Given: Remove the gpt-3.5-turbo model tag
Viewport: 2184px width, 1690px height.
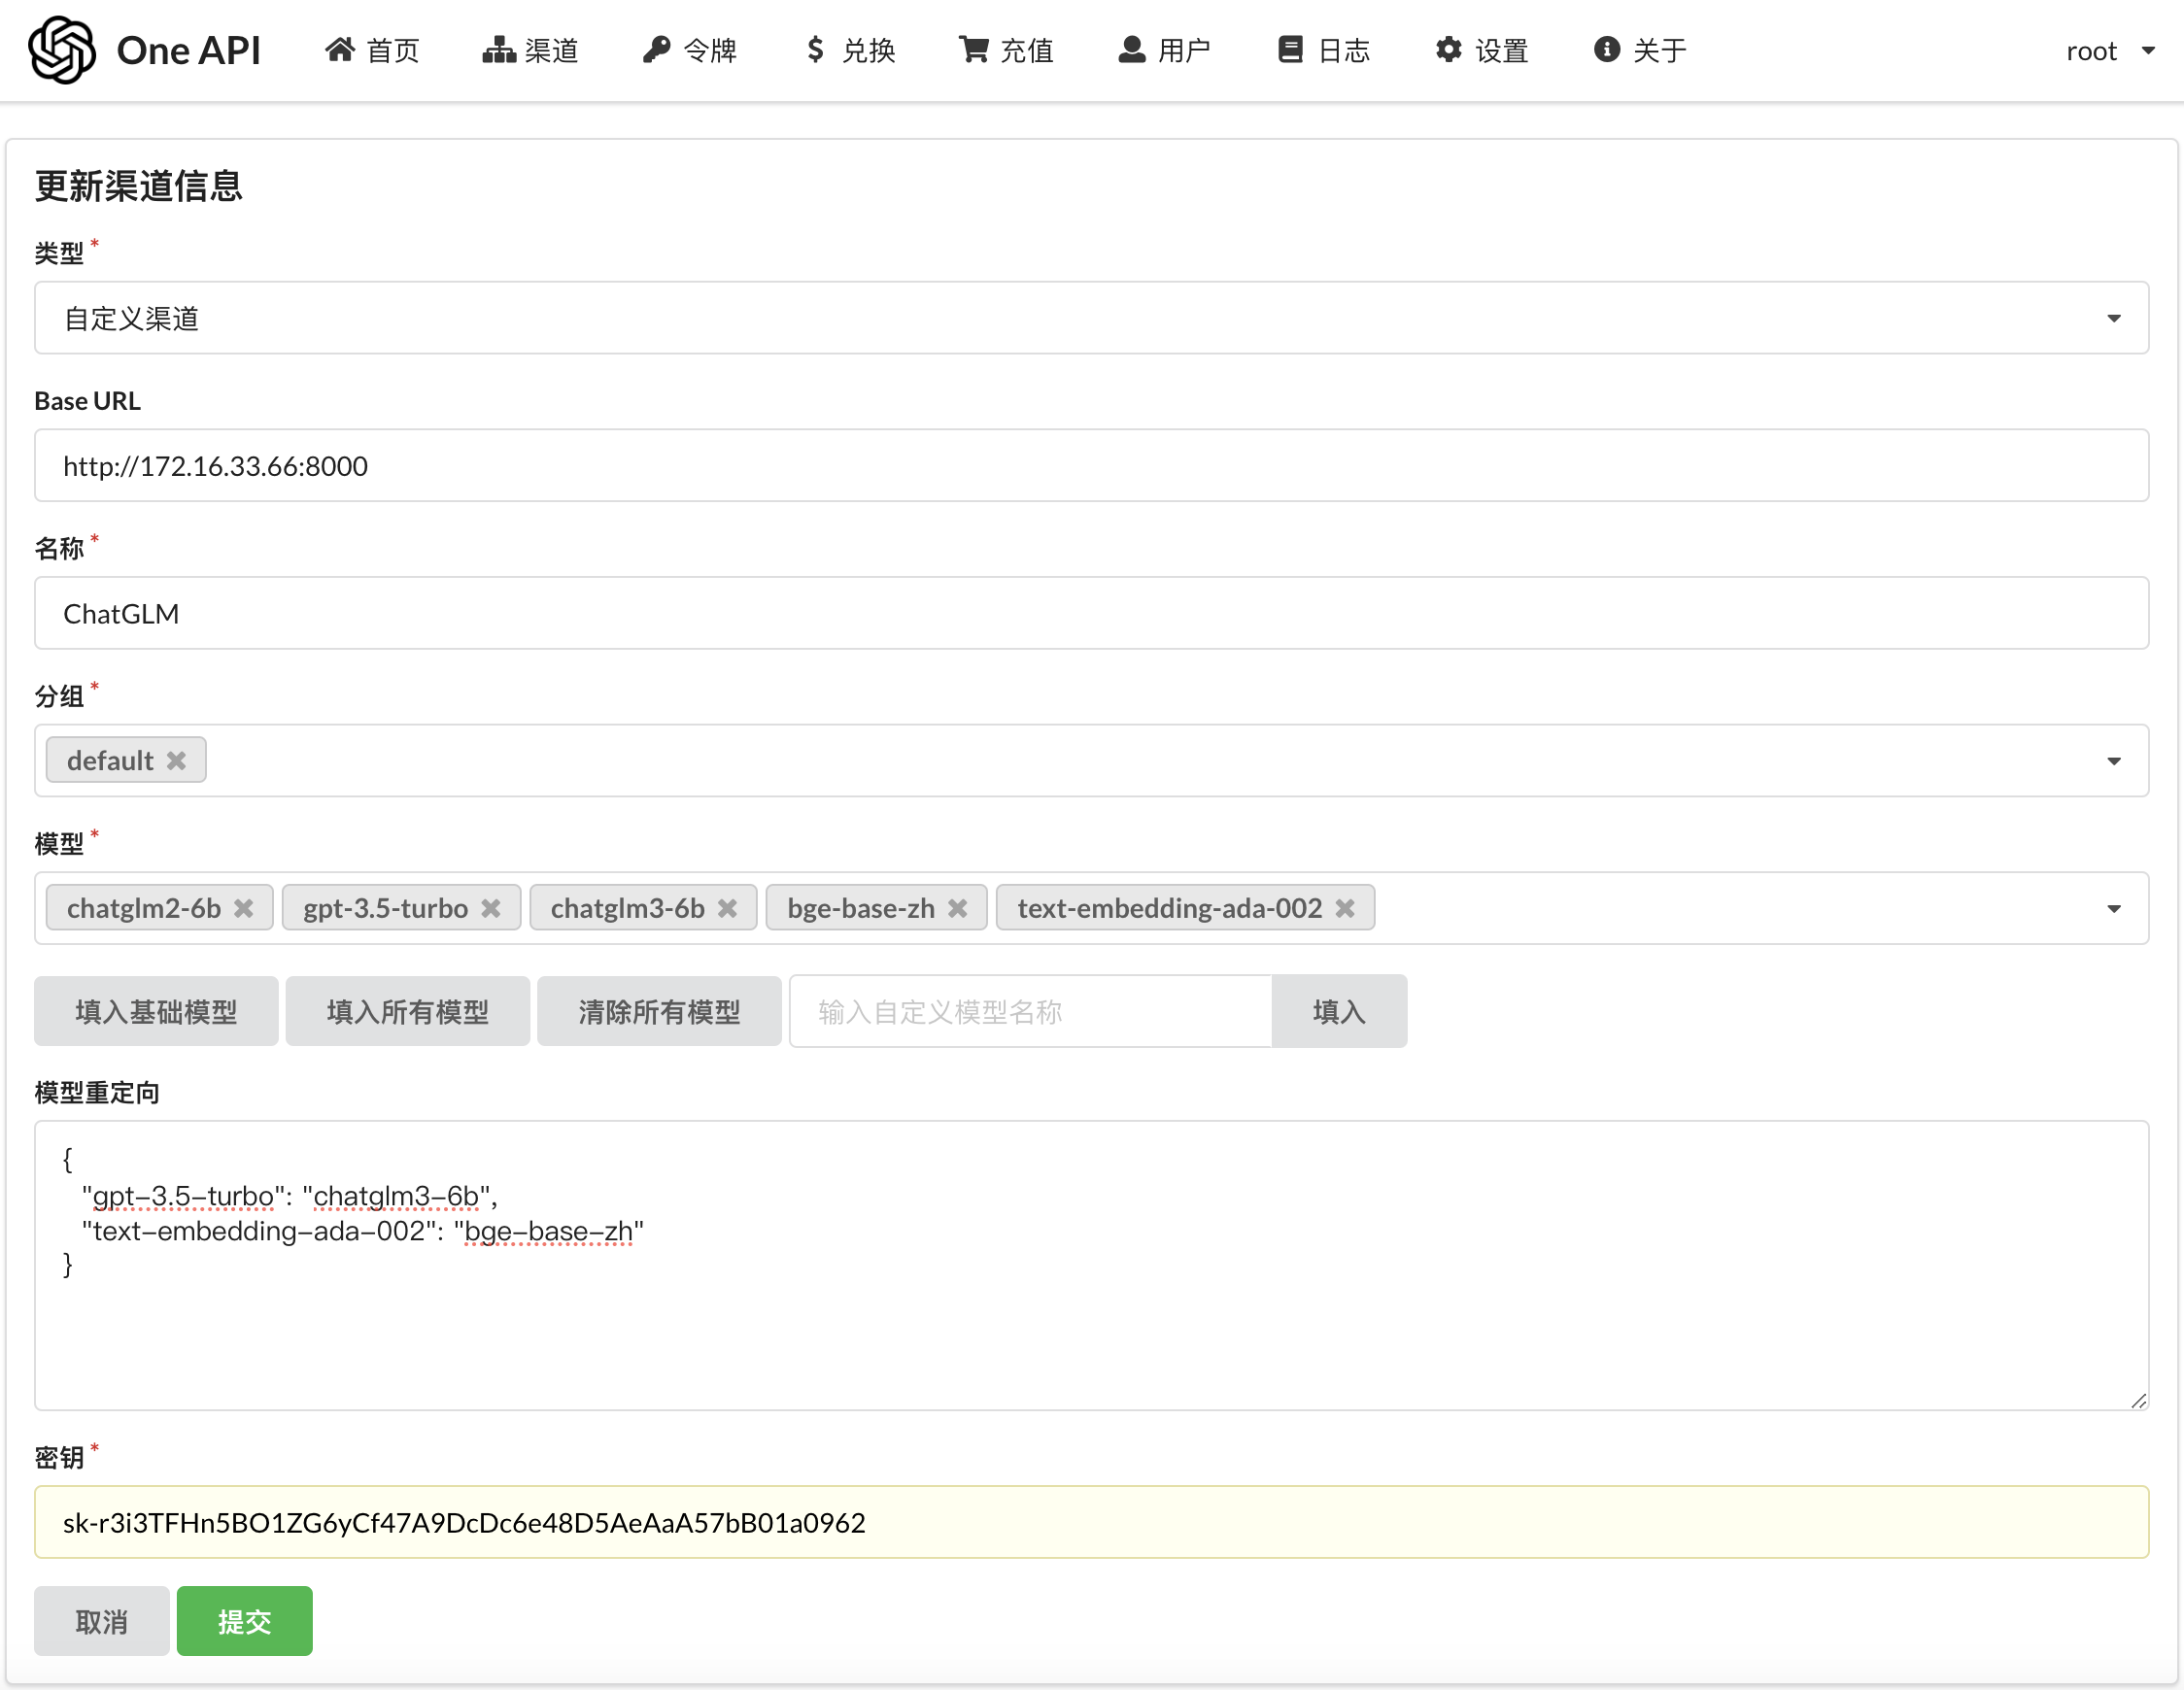Looking at the screenshot, I should (x=491, y=908).
